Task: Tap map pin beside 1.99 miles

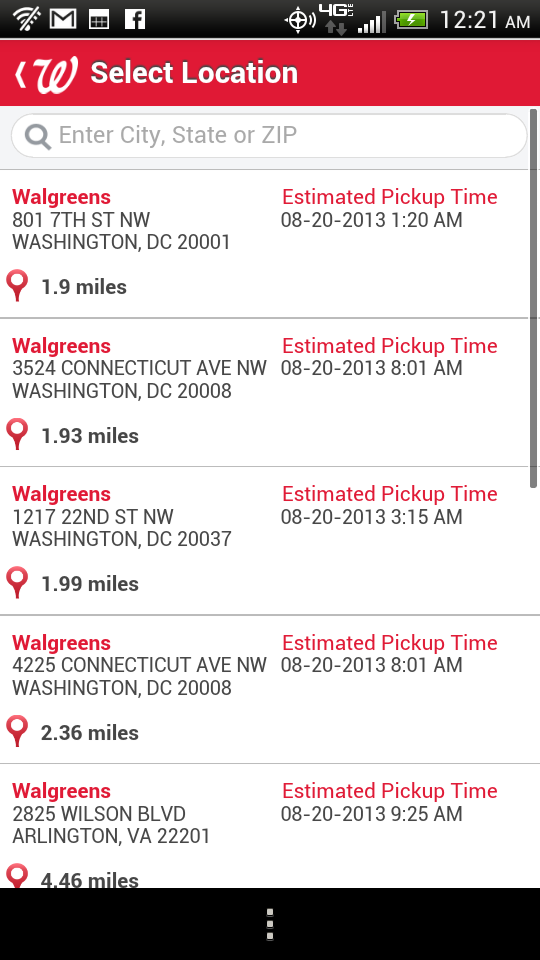Action: click(17, 583)
